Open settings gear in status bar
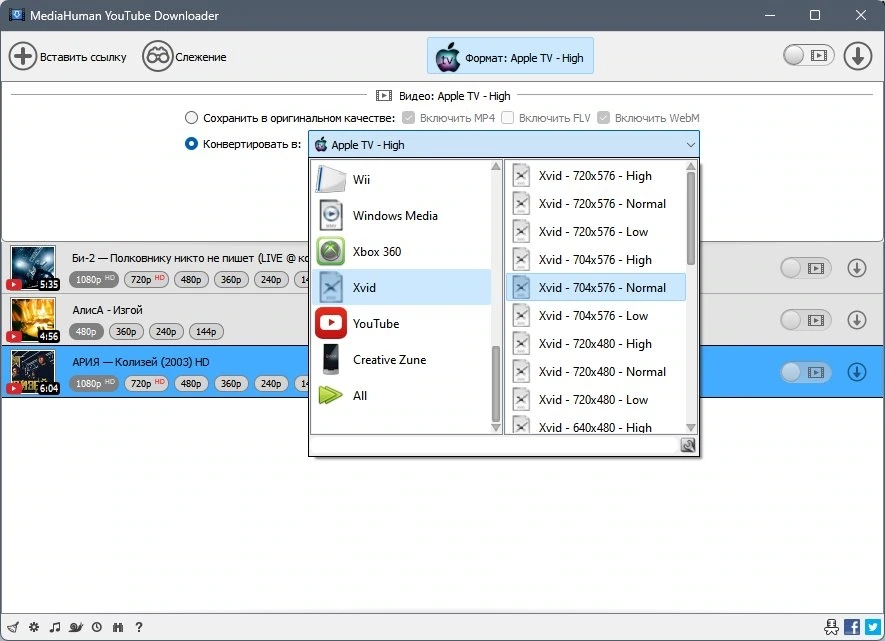Image resolution: width=885 pixels, height=641 pixels. pyautogui.click(x=34, y=627)
